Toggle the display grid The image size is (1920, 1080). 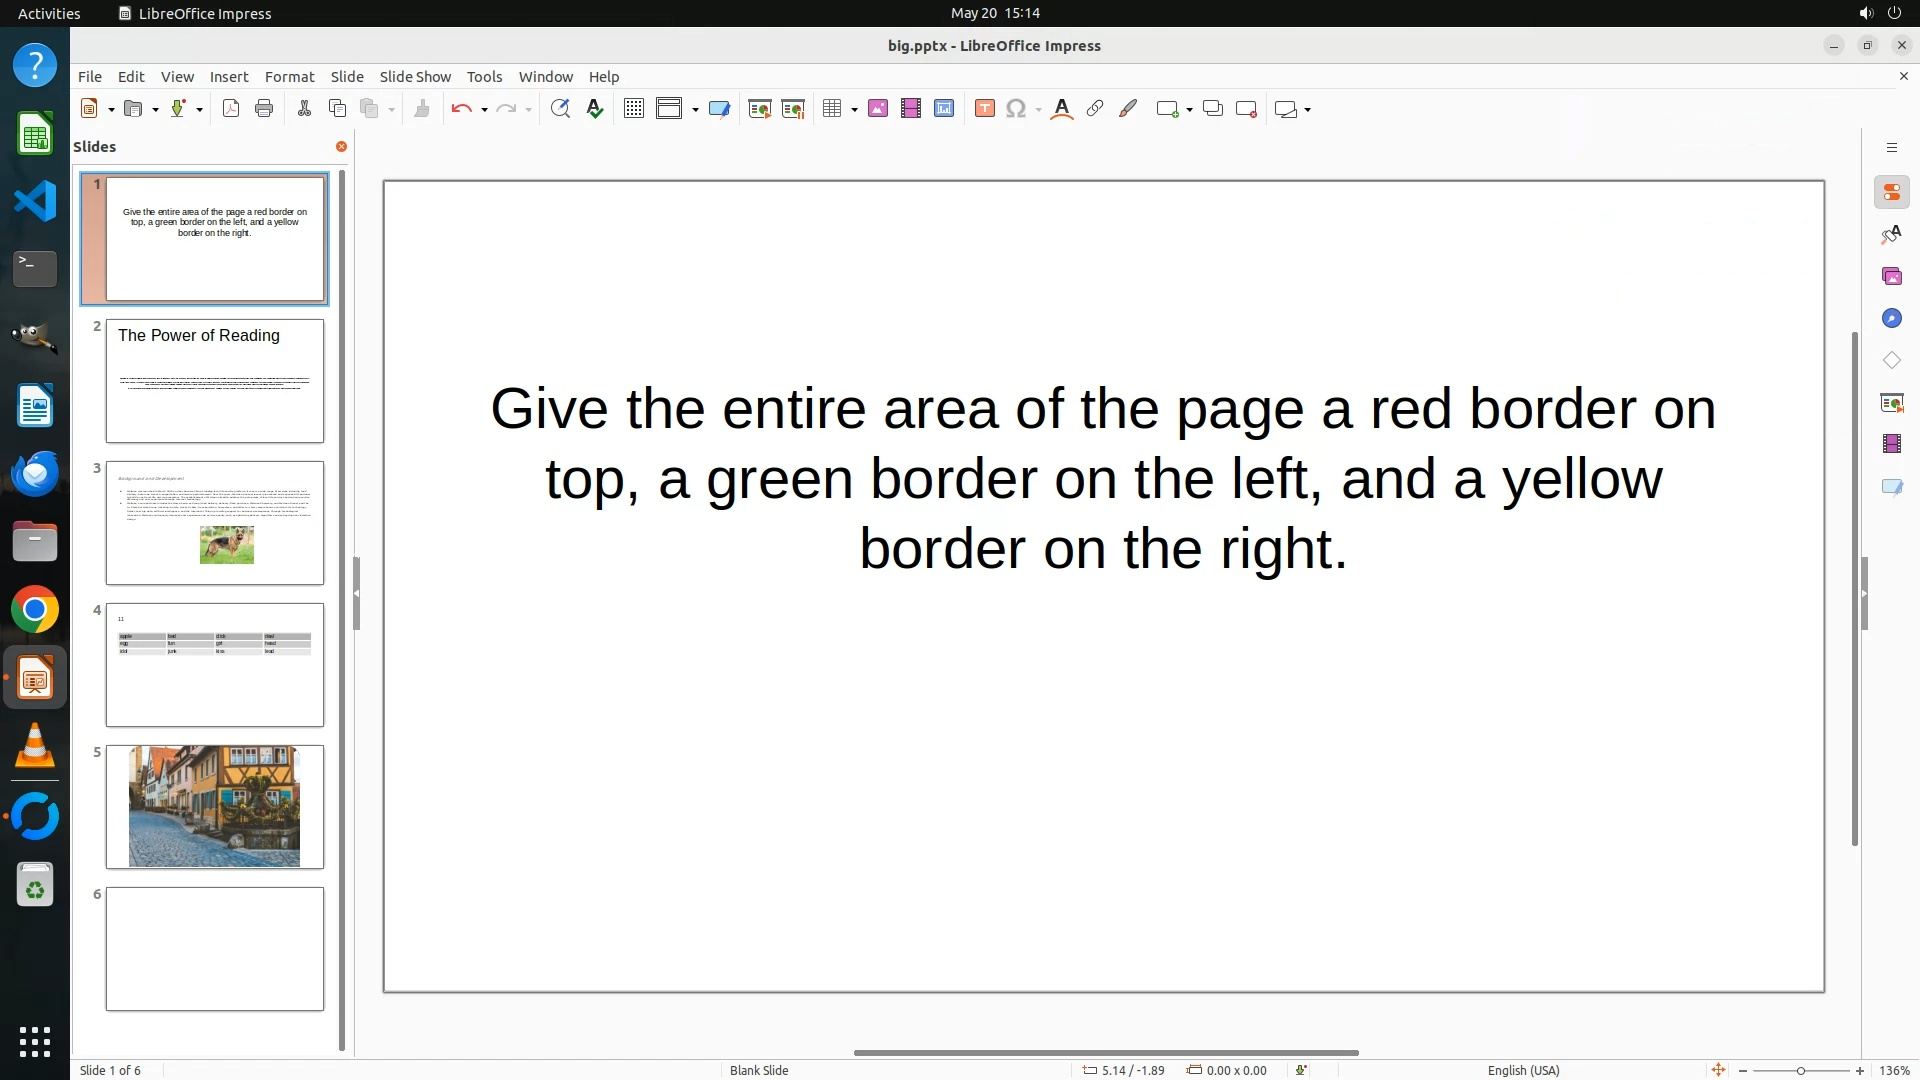634,109
